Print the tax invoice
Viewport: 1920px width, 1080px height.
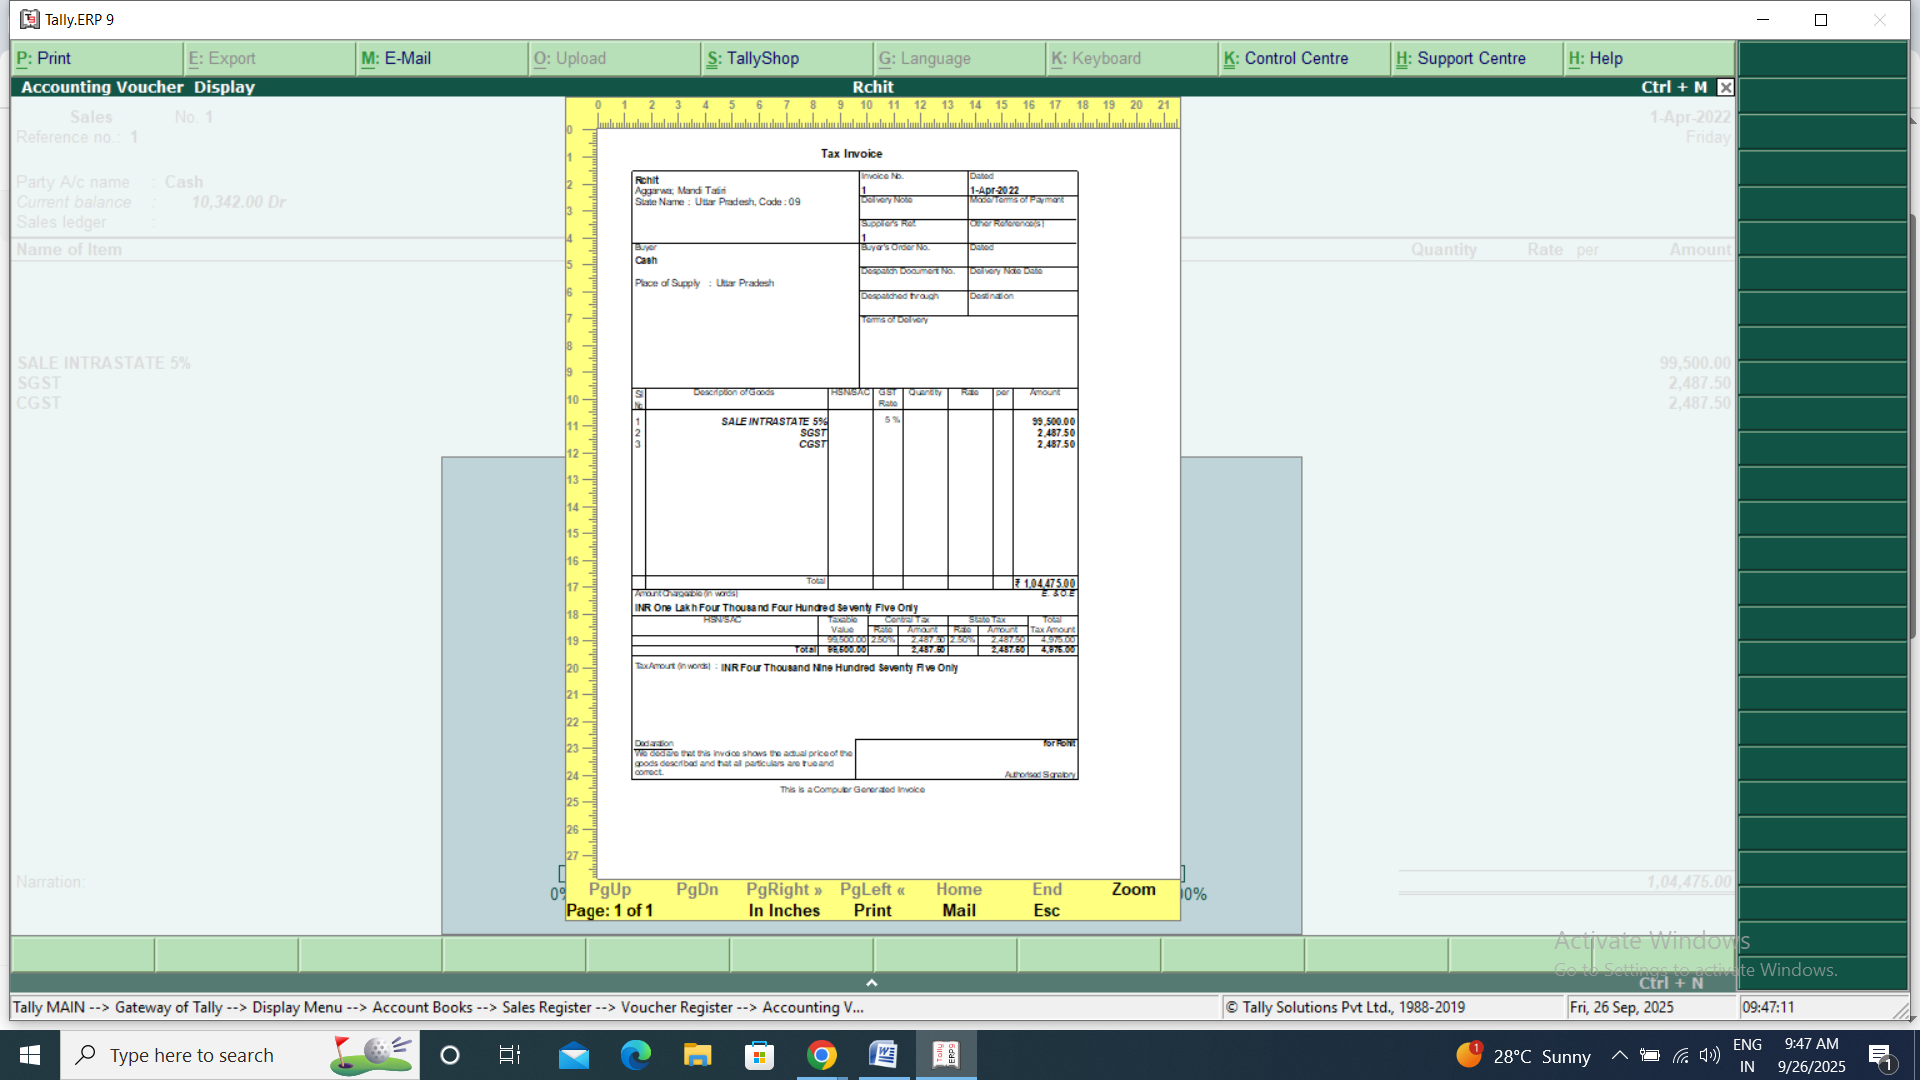871,910
